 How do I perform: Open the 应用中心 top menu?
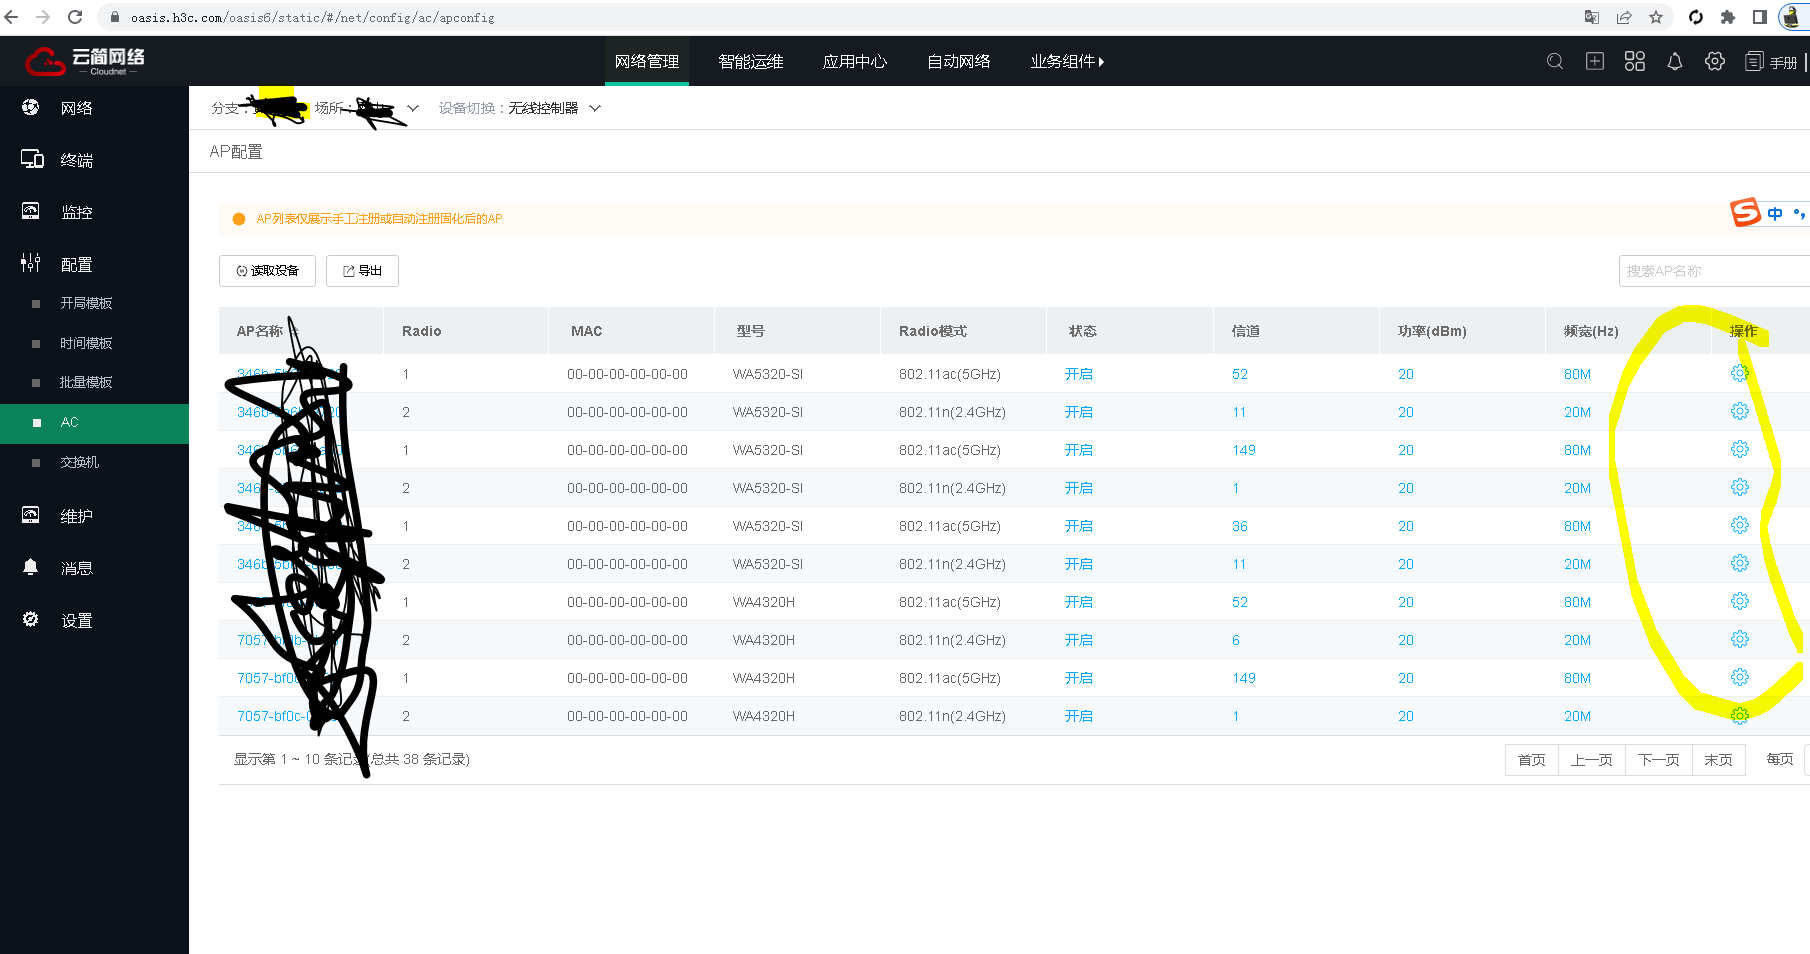coord(854,62)
